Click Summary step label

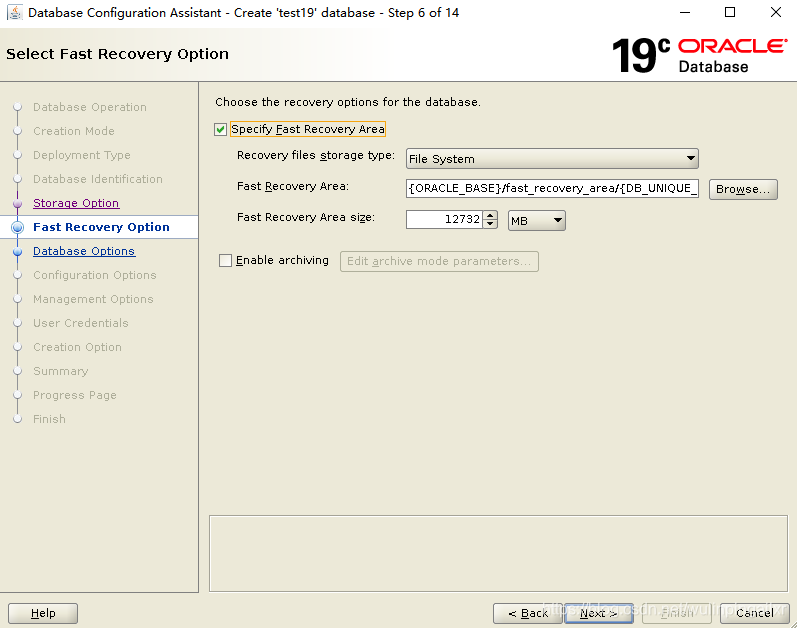click(60, 371)
